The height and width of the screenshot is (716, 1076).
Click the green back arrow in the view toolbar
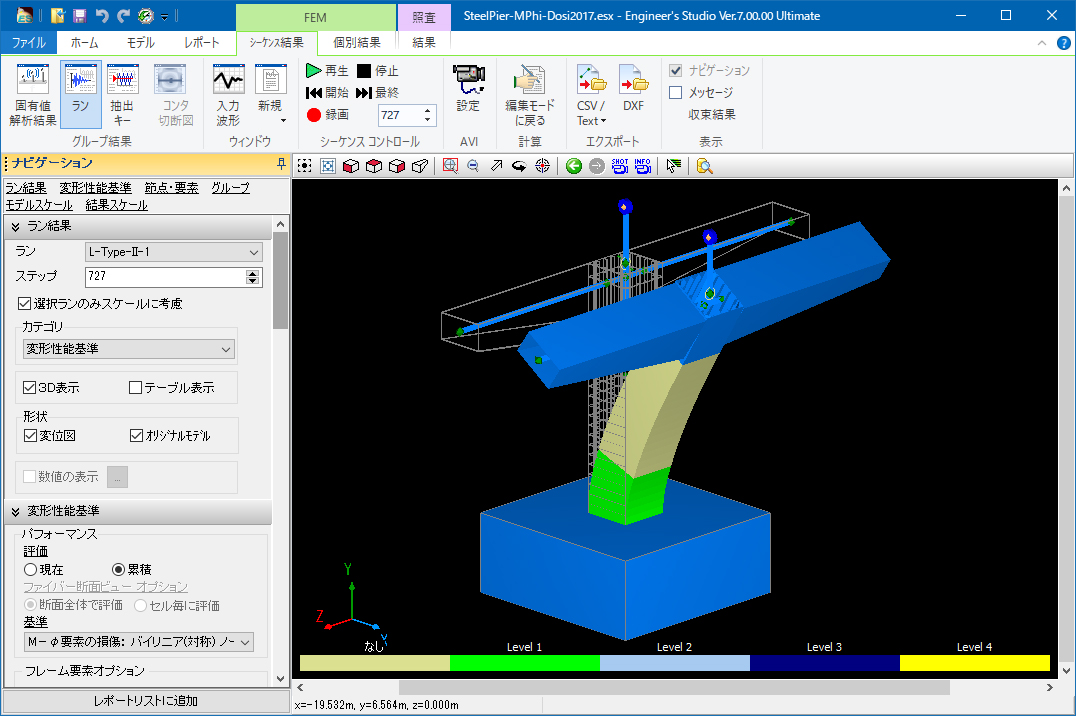pyautogui.click(x=573, y=166)
